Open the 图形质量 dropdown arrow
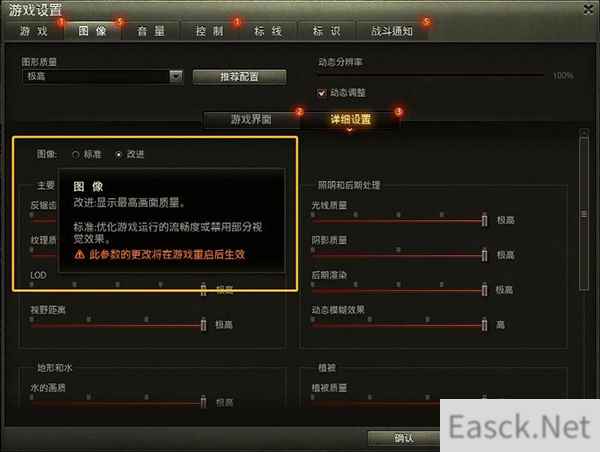Image resolution: width=600 pixels, height=452 pixels. (176, 76)
